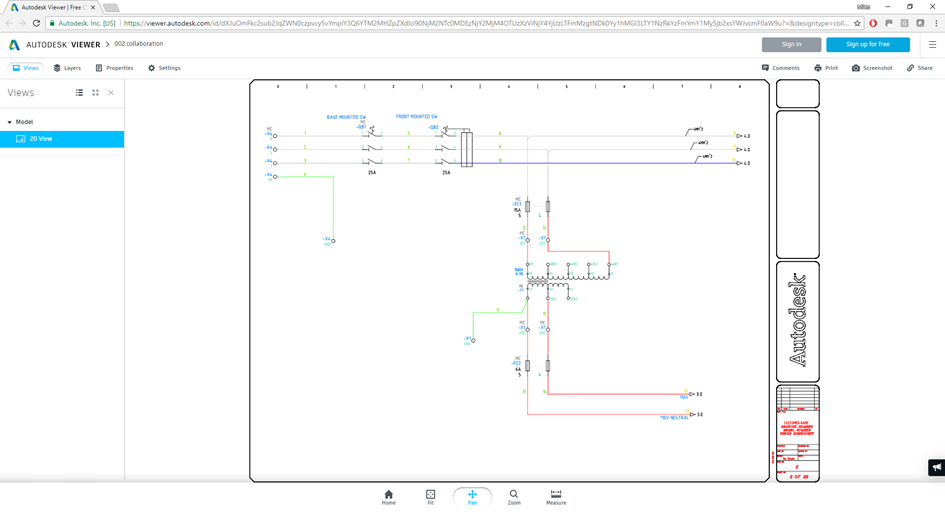Open the Settings tab
Screen dimensions: 945x512
point(164,68)
